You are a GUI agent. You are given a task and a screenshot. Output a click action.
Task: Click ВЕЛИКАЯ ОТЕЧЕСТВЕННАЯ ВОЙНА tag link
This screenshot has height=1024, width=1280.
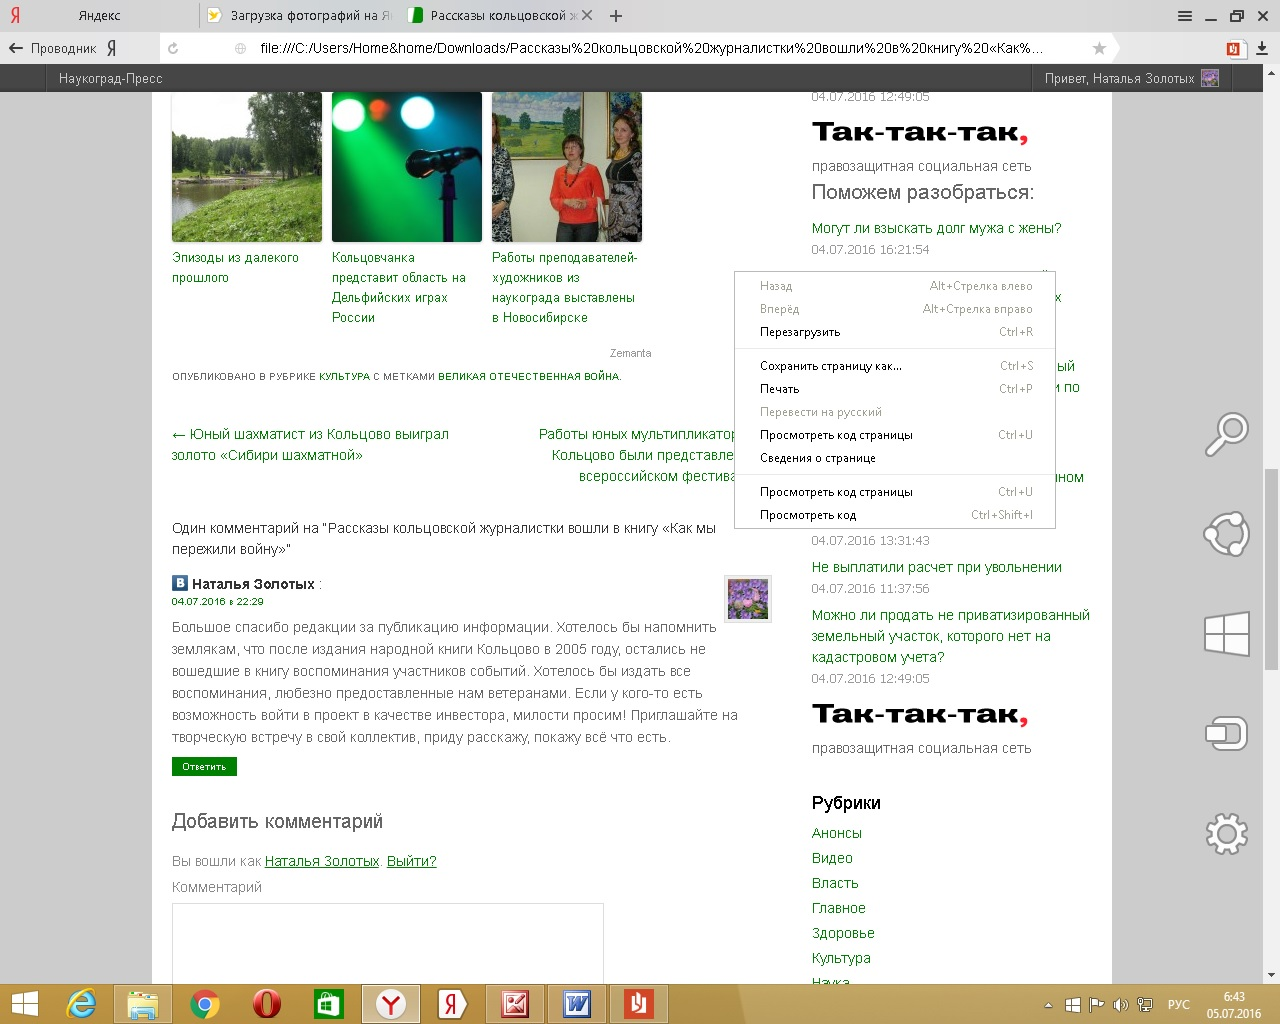pos(529,377)
